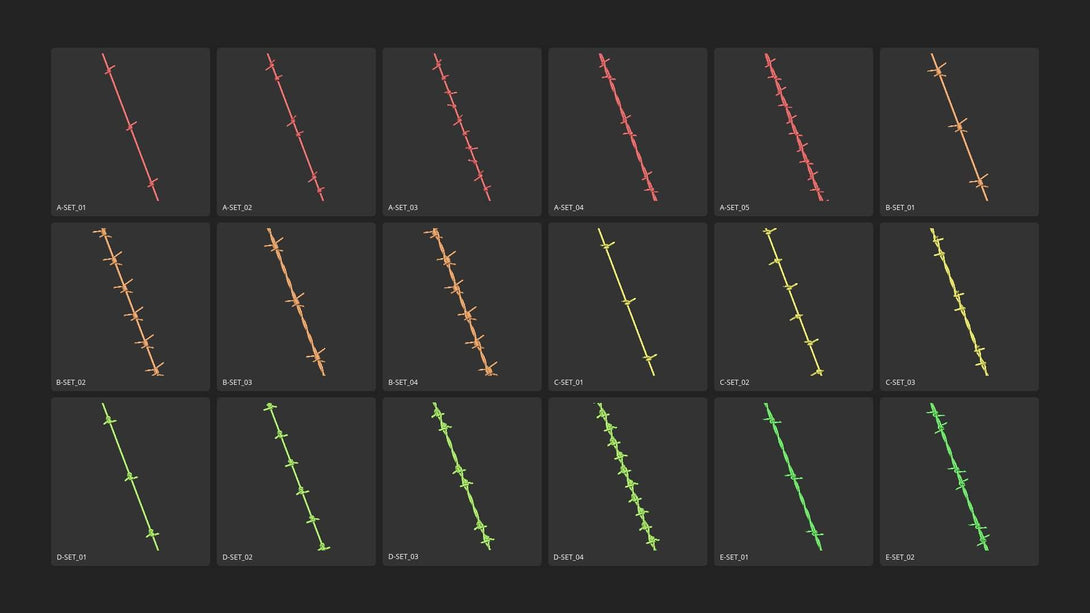Select the B-SET_01 orange wire thumbnail
The height and width of the screenshot is (613, 1090).
[x=959, y=131]
